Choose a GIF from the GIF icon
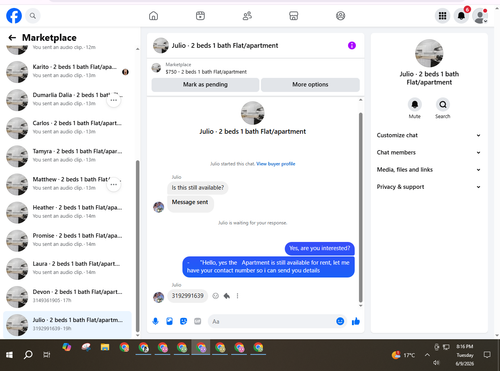 pyautogui.click(x=198, y=321)
